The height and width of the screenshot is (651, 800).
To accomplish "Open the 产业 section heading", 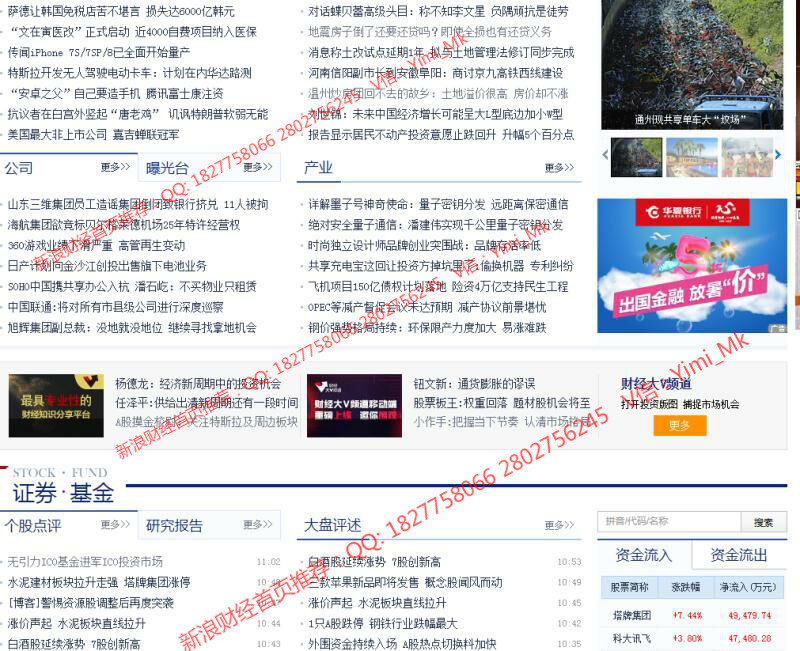I will click(318, 167).
